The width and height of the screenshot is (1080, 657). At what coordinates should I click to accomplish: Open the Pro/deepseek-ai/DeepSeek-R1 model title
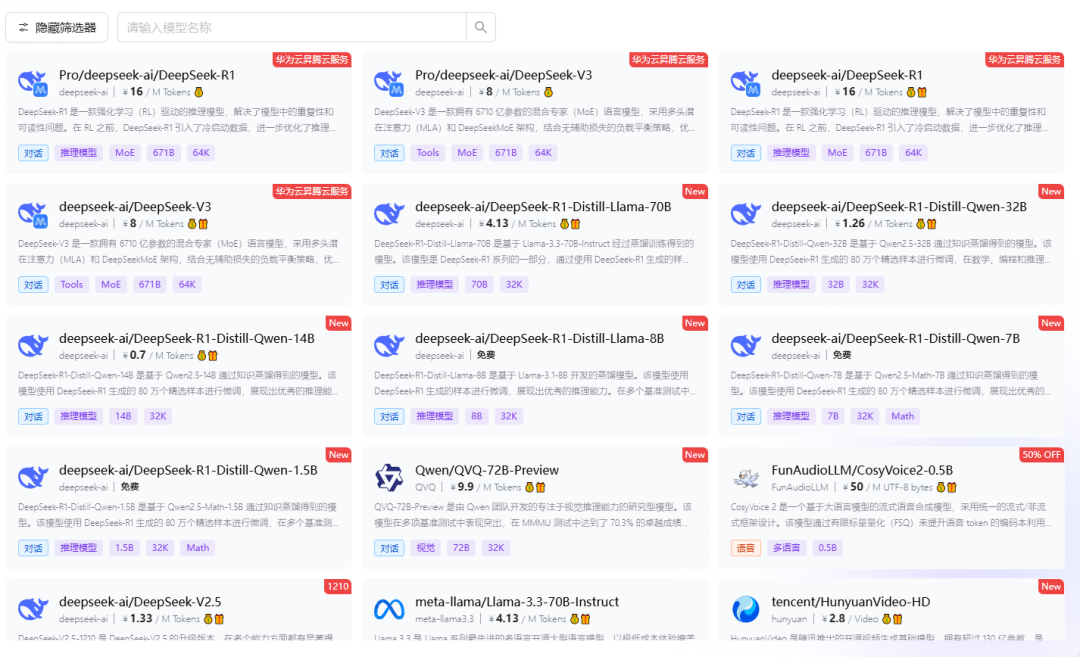tap(147, 75)
